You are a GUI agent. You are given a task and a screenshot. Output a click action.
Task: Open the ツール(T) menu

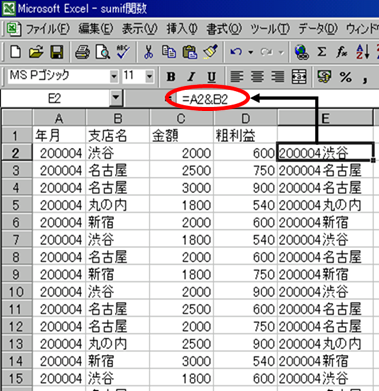(270, 29)
